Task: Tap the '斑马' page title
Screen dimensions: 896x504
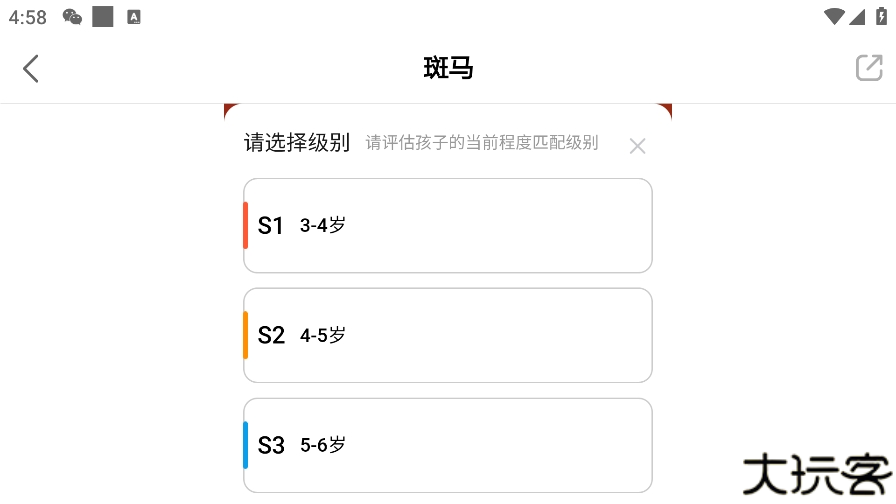Action: tap(448, 68)
